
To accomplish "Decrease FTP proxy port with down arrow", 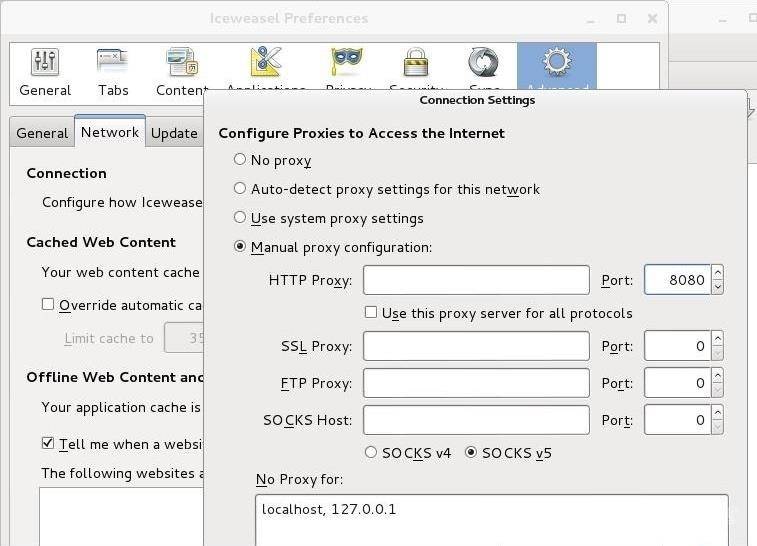I will coord(717,390).
